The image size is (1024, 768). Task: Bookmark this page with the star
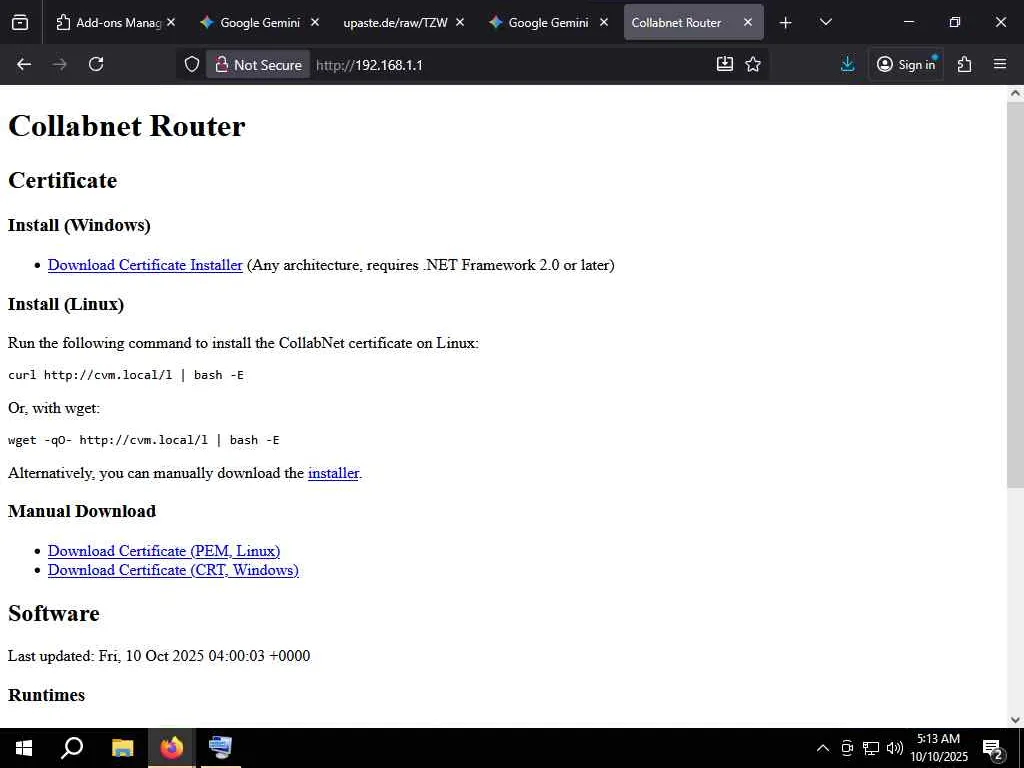[753, 64]
